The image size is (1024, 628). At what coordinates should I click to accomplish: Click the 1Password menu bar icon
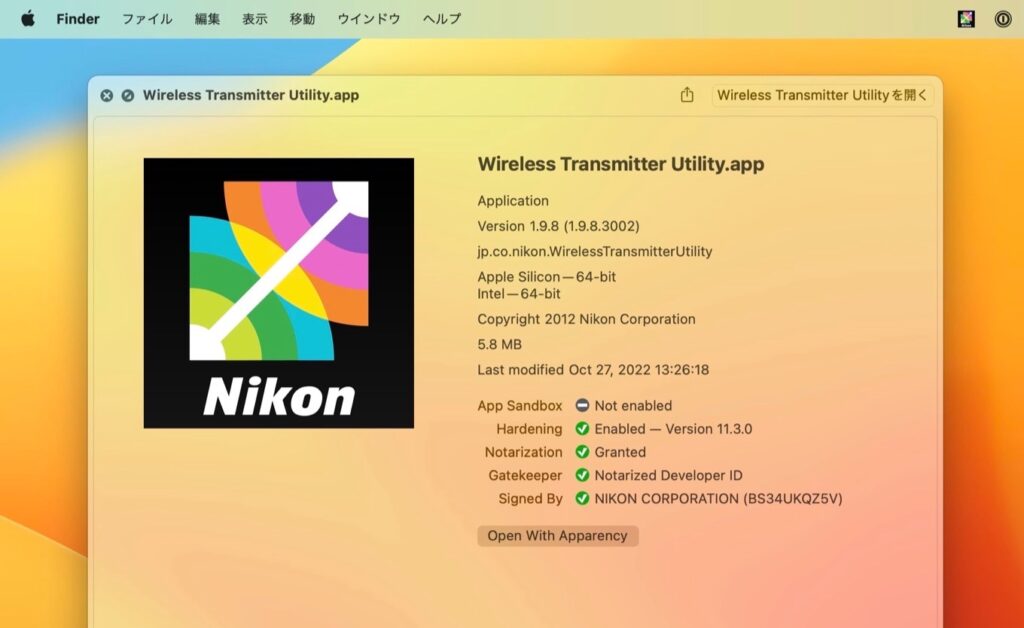click(x=1003, y=19)
